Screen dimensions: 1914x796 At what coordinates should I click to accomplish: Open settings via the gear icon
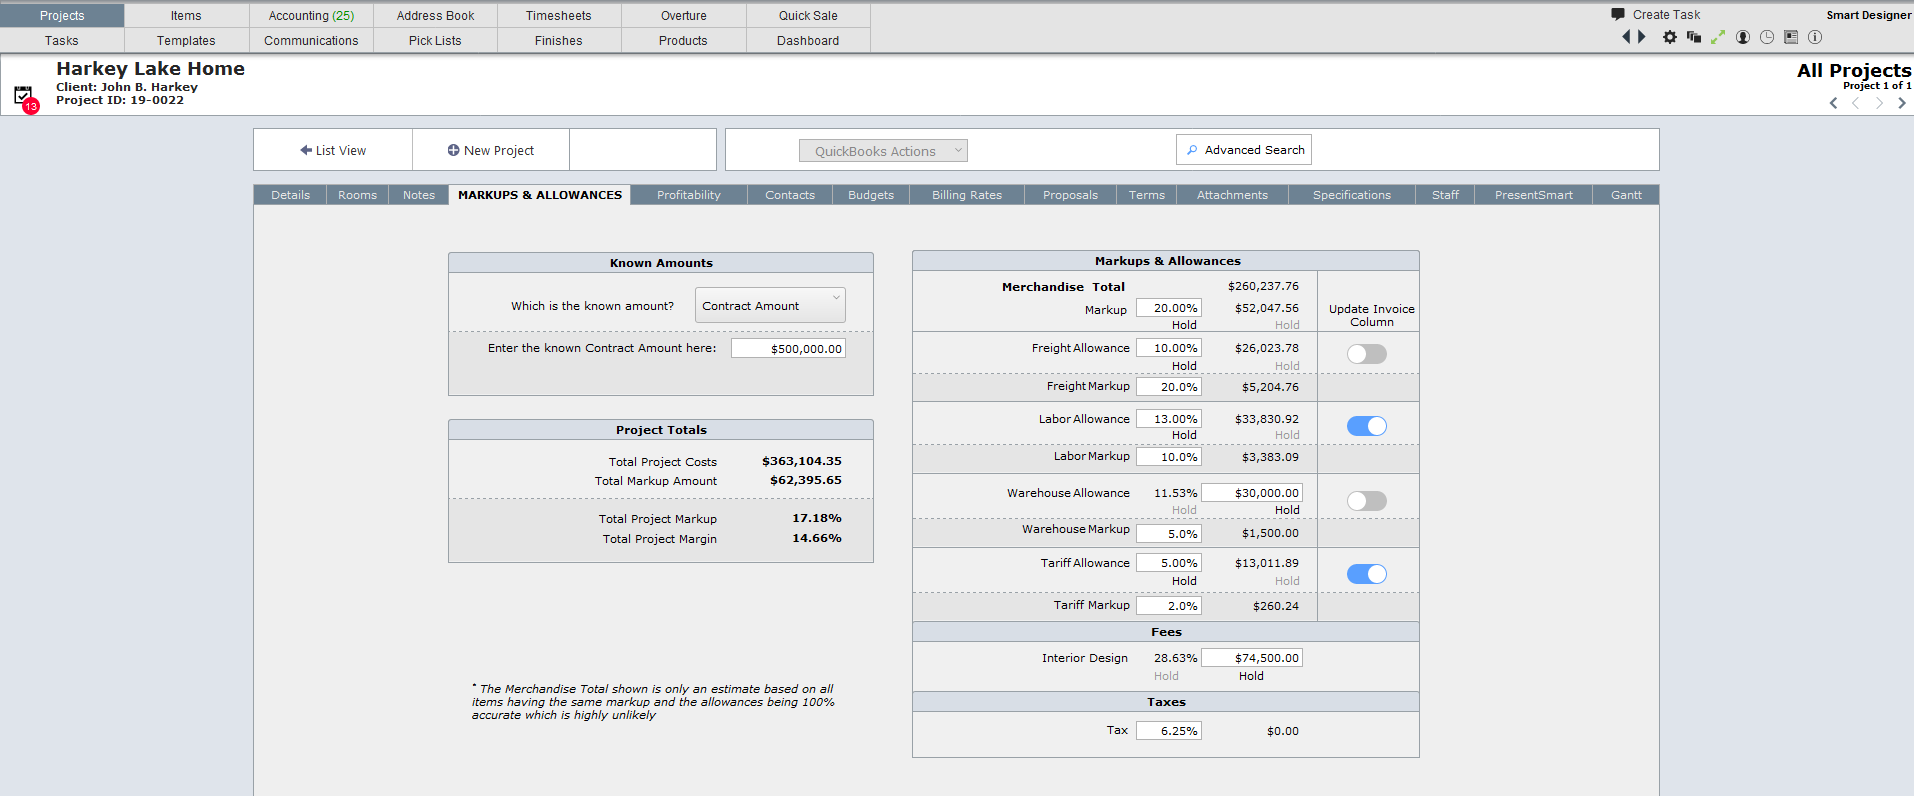[x=1670, y=37]
